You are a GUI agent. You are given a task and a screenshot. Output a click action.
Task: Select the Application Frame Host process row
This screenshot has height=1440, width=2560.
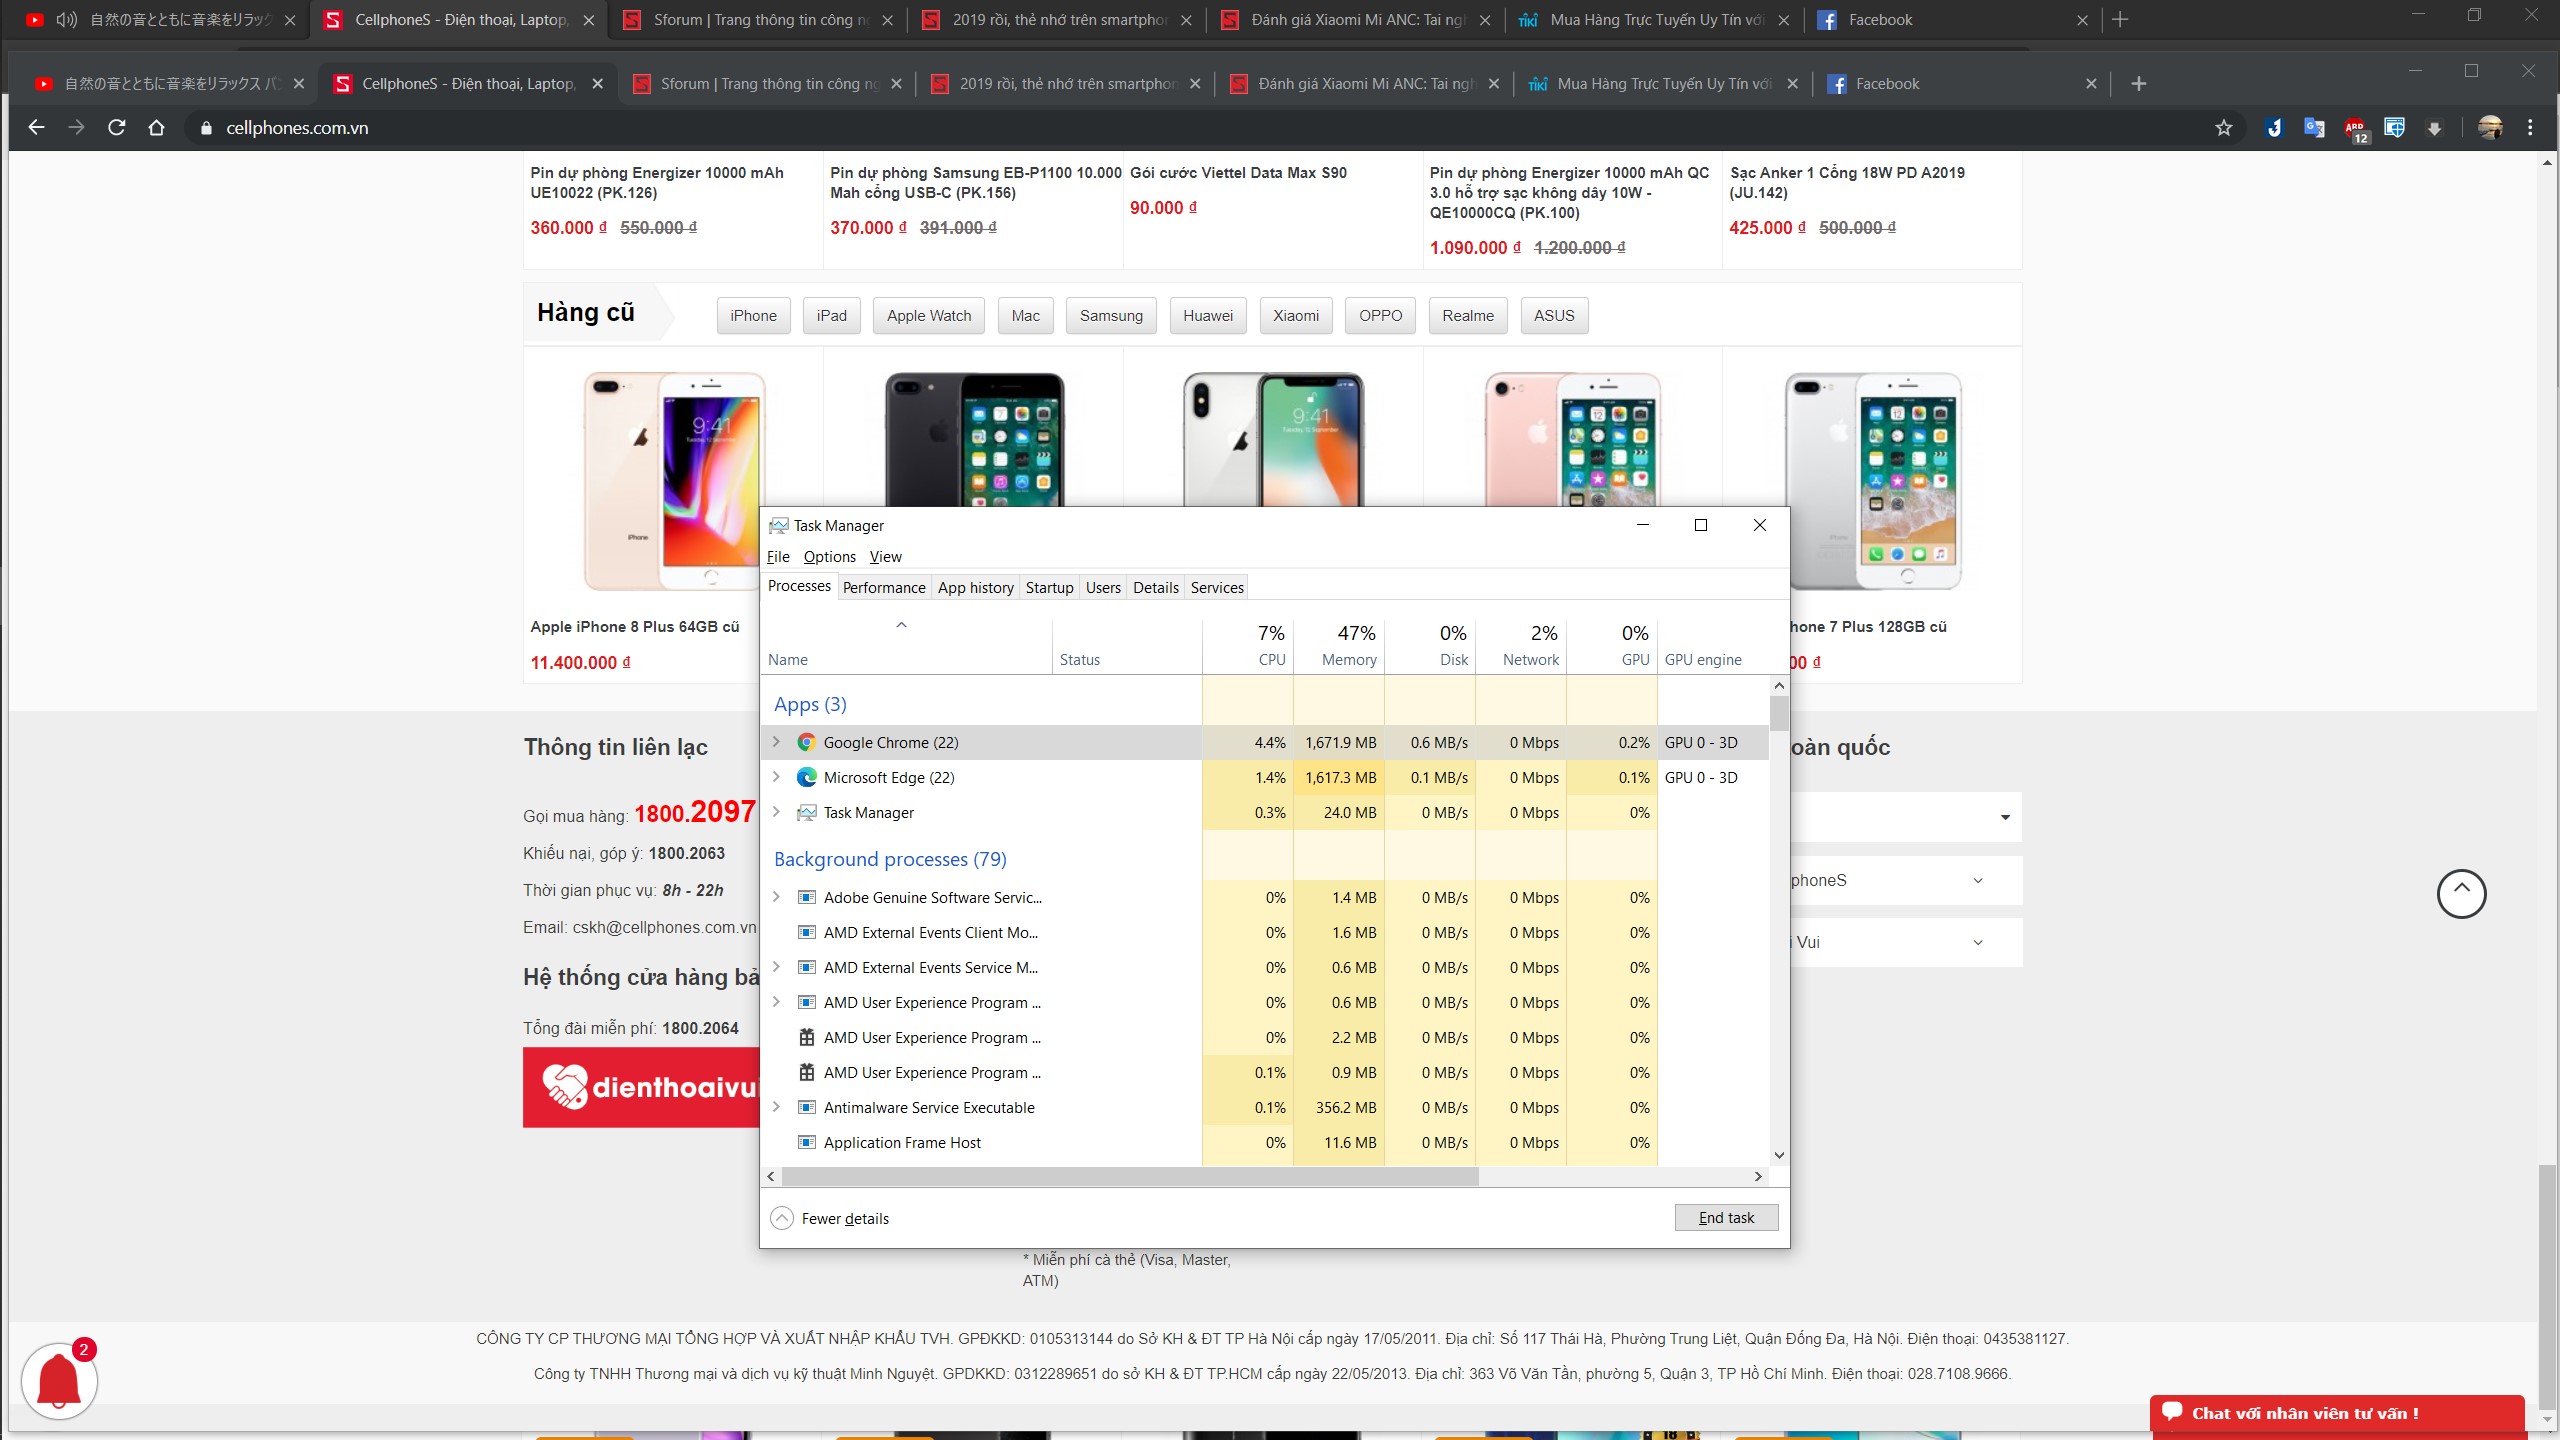click(x=1264, y=1142)
